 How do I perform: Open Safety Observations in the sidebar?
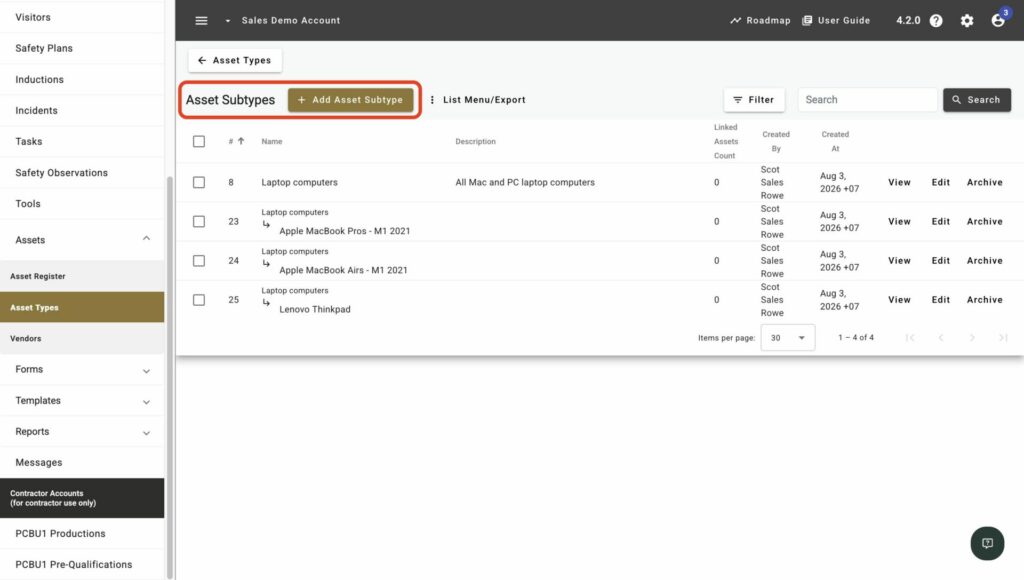tap(82, 172)
